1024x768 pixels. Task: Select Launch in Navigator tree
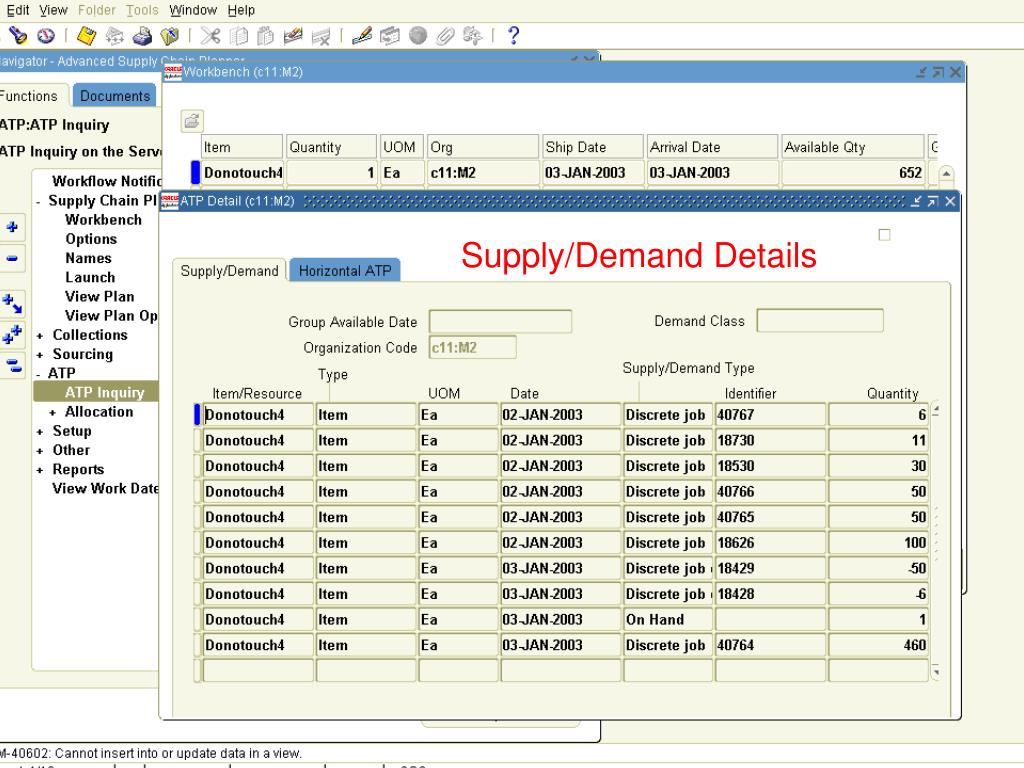pyautogui.click(x=89, y=277)
